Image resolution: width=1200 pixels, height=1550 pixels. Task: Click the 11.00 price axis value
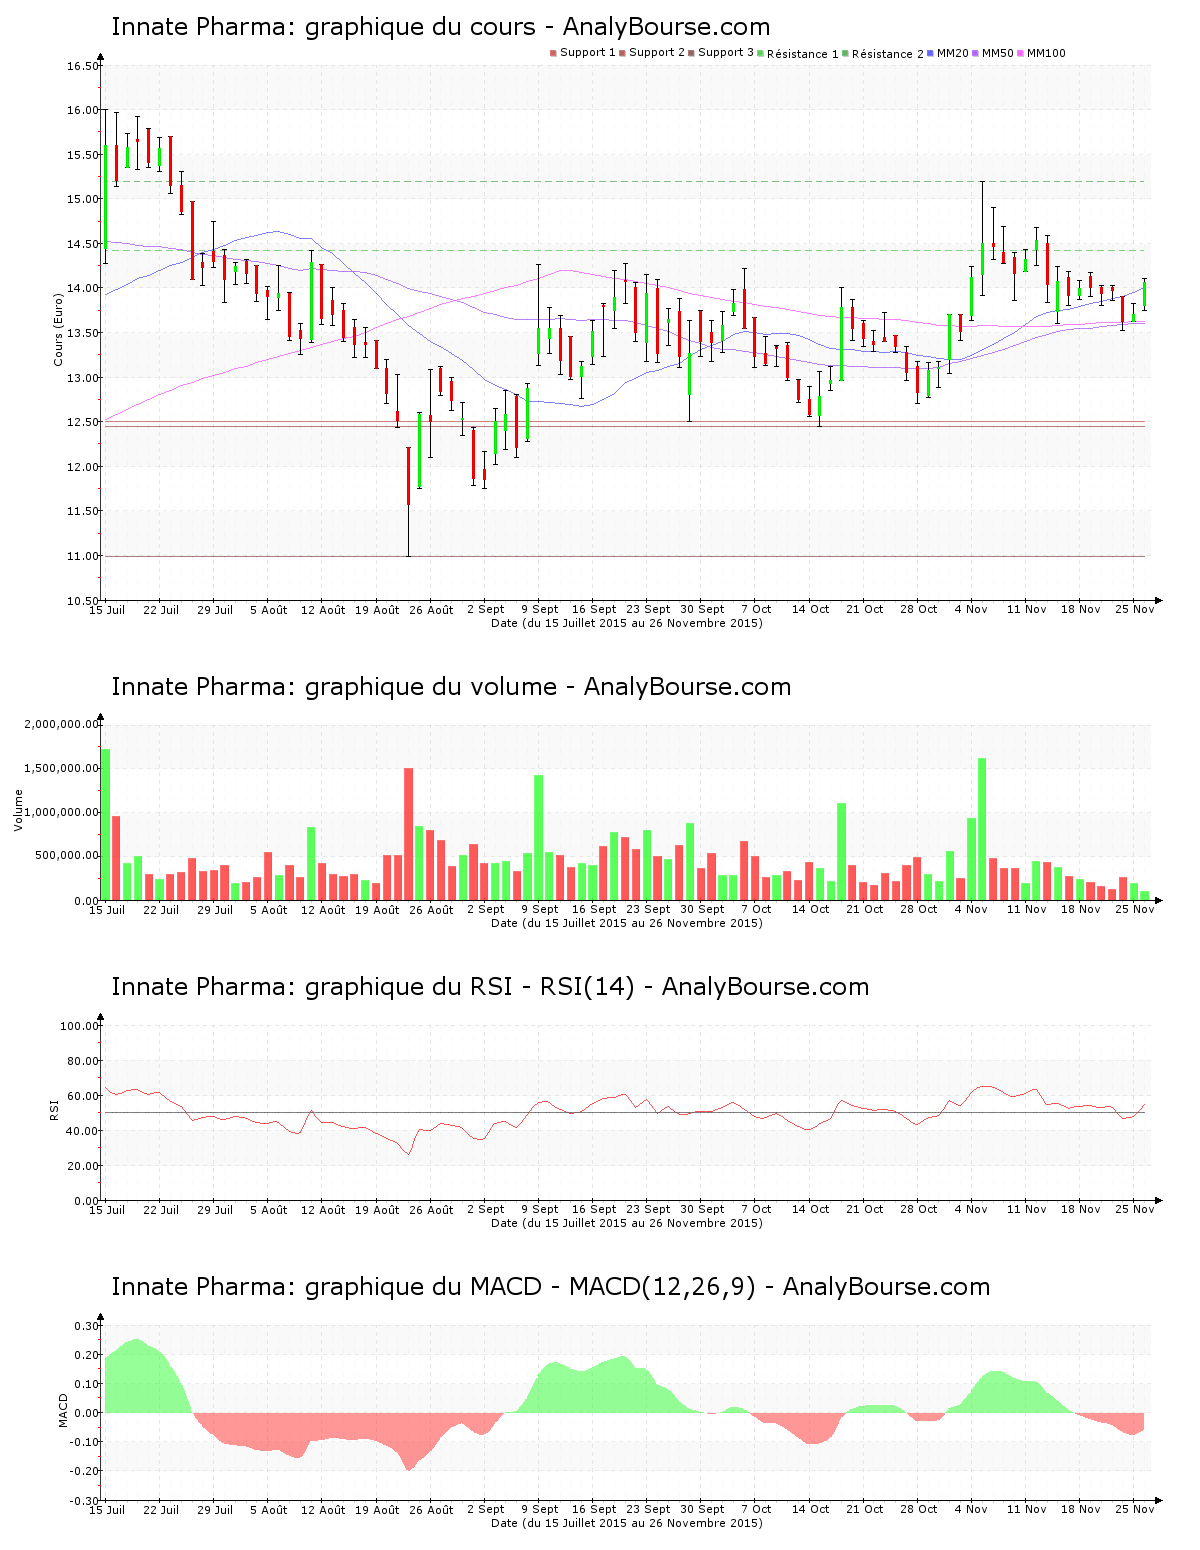(83, 556)
